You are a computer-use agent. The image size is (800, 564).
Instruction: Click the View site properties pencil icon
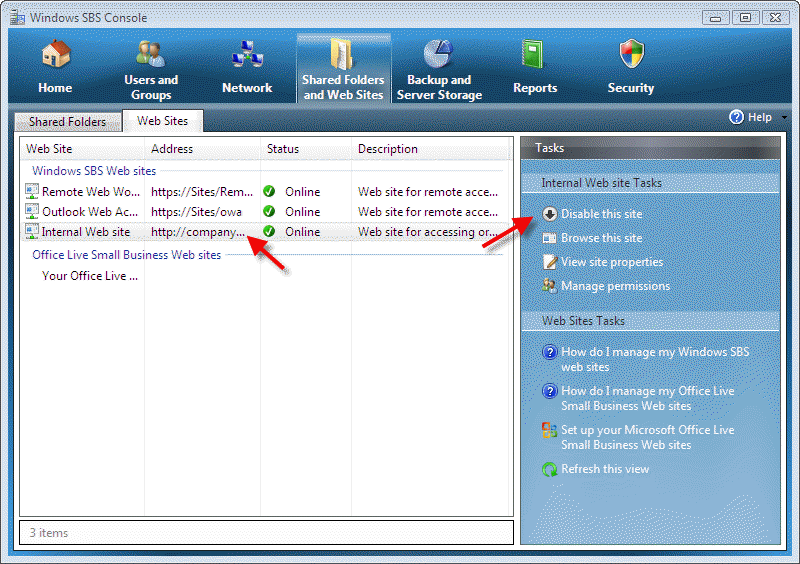(549, 262)
